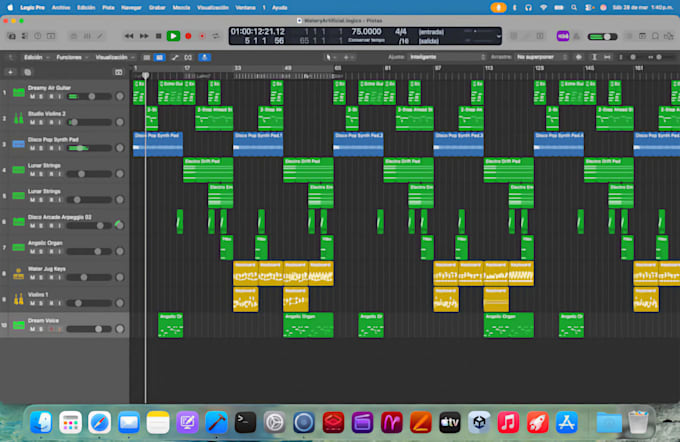Adjust the master volume slider

602,36
